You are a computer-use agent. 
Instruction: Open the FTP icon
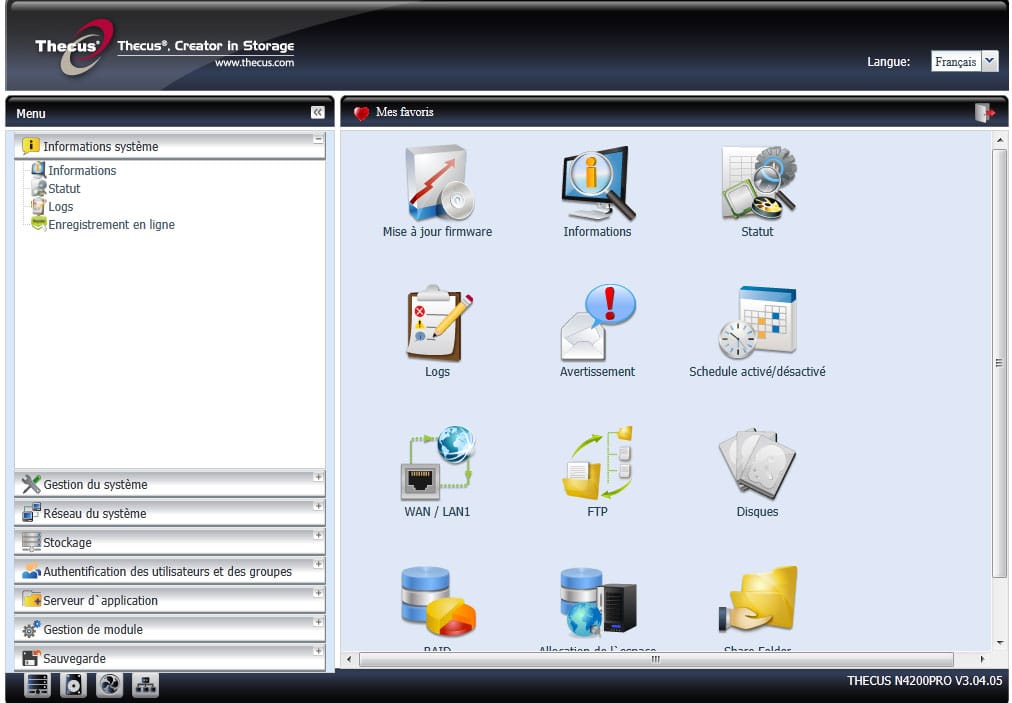click(598, 463)
